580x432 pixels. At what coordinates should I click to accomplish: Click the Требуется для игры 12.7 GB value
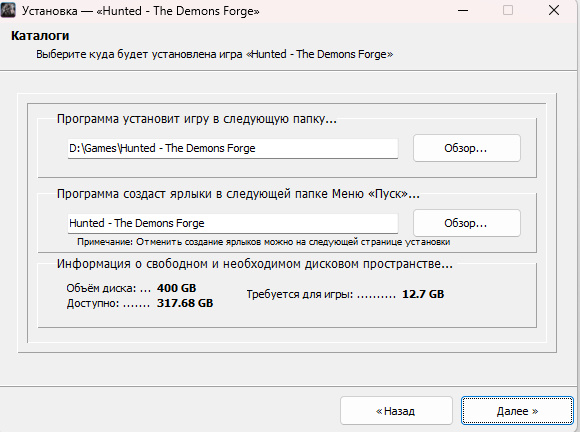pyautogui.click(x=423, y=294)
